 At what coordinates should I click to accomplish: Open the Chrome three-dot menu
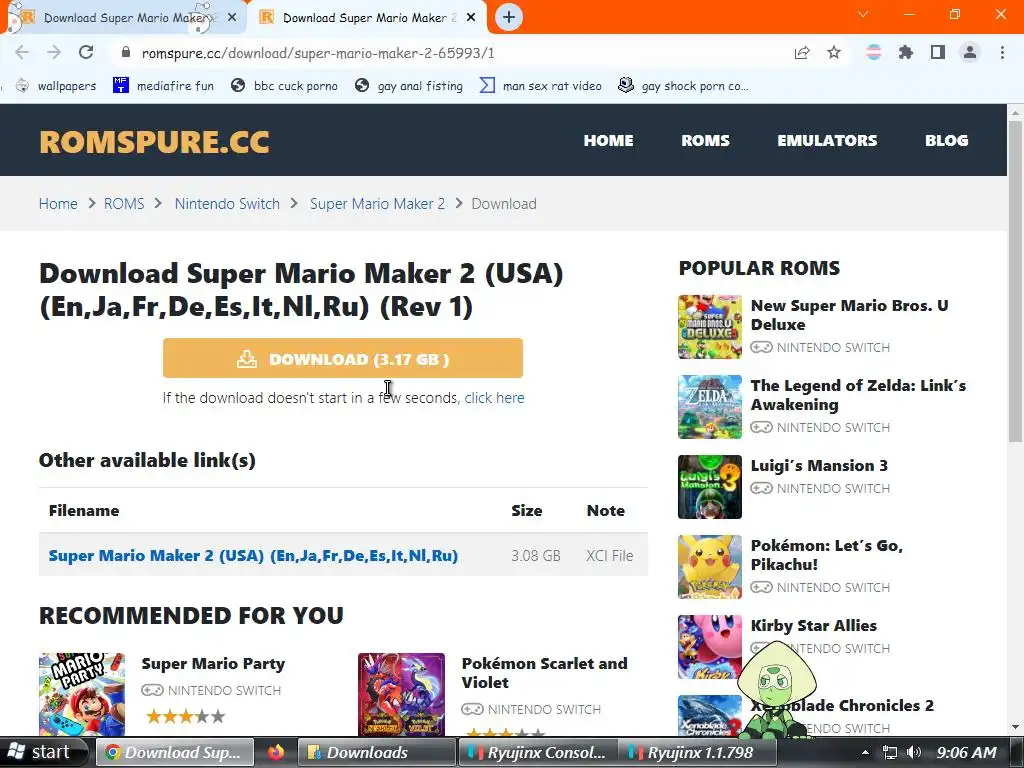1002,52
